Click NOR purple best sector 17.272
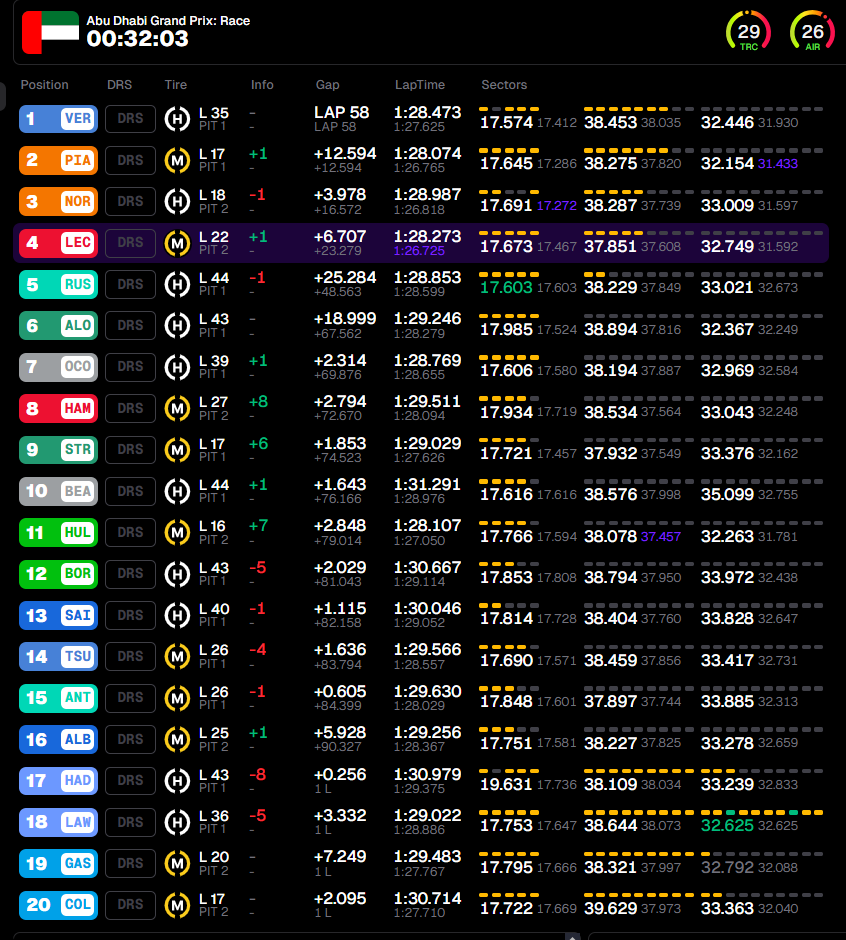The width and height of the screenshot is (846, 940). pyautogui.click(x=556, y=206)
